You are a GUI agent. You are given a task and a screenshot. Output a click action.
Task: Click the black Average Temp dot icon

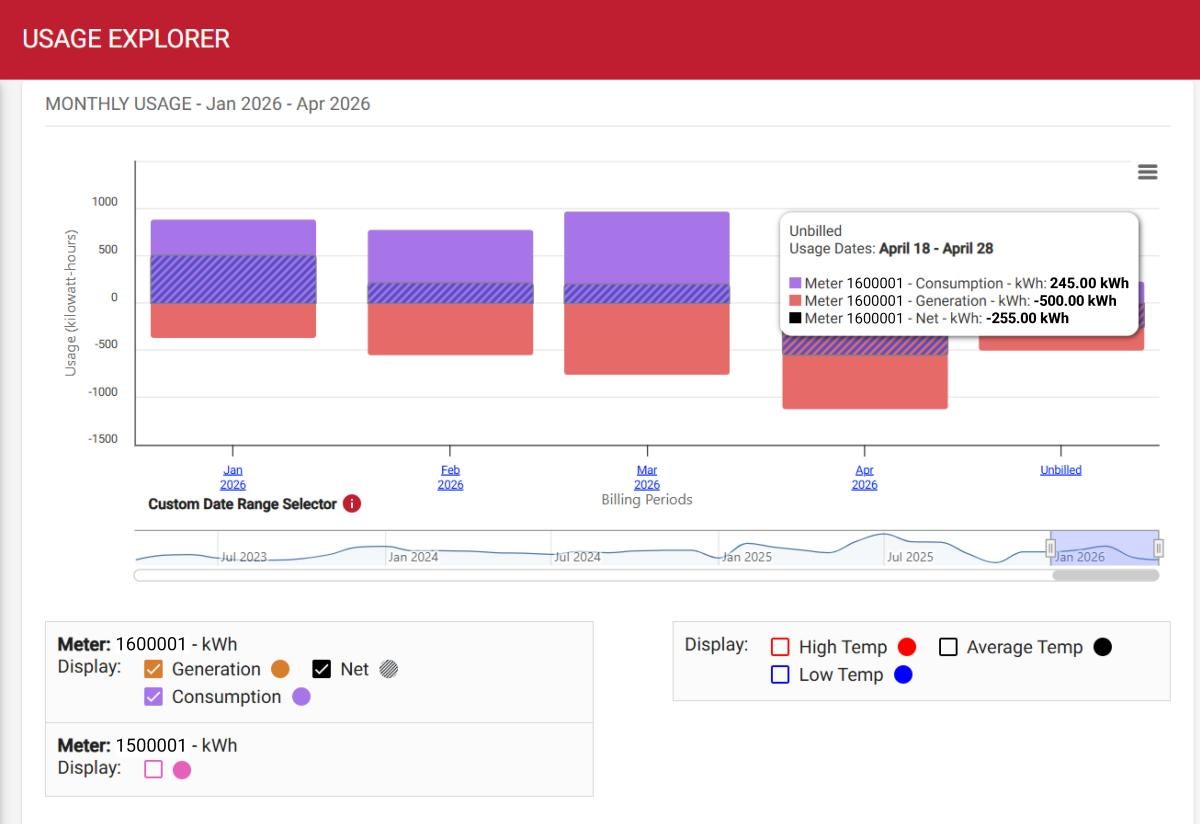pyautogui.click(x=1102, y=647)
